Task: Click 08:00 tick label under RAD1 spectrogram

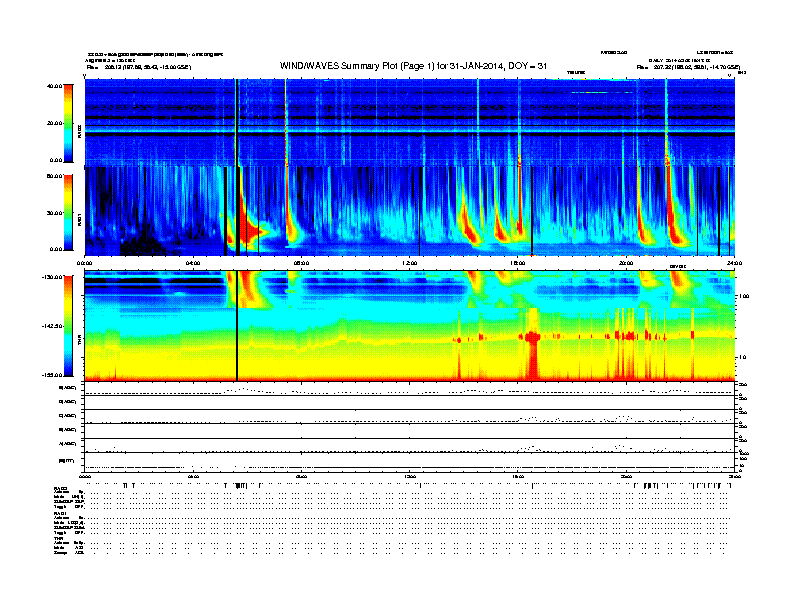Action: 301,263
